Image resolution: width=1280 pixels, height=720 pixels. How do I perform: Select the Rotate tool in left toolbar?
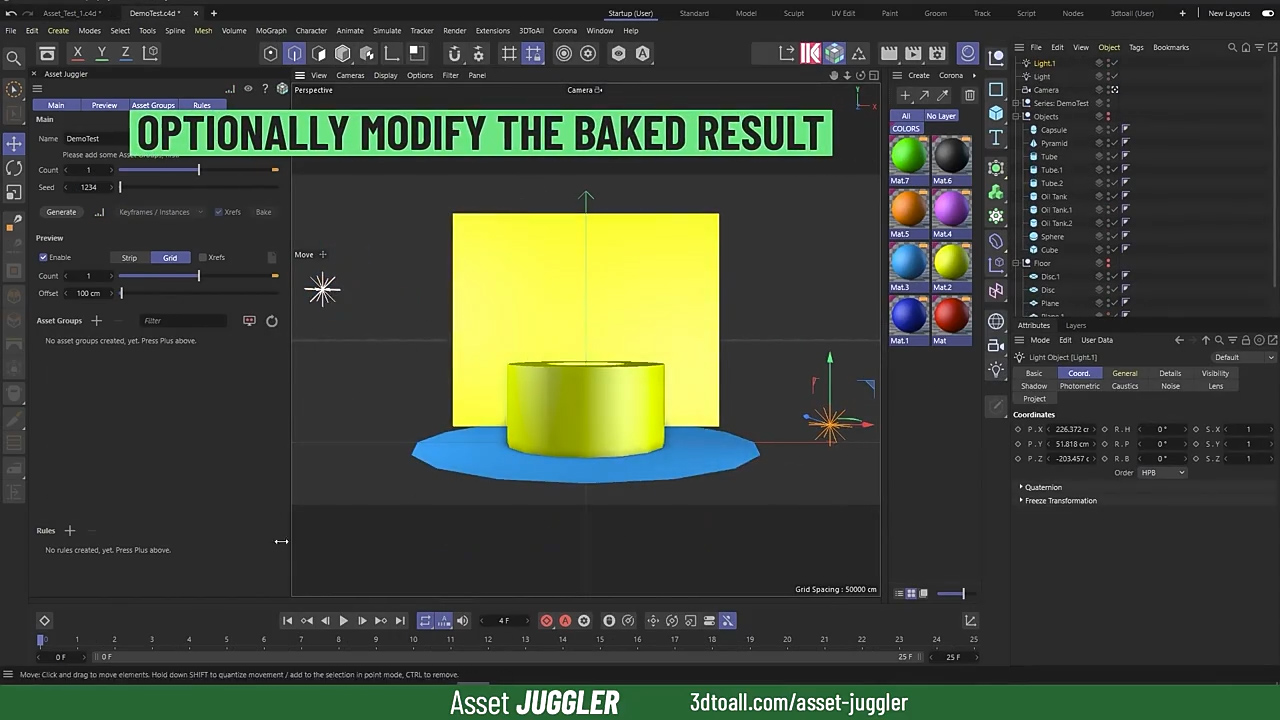(14, 168)
